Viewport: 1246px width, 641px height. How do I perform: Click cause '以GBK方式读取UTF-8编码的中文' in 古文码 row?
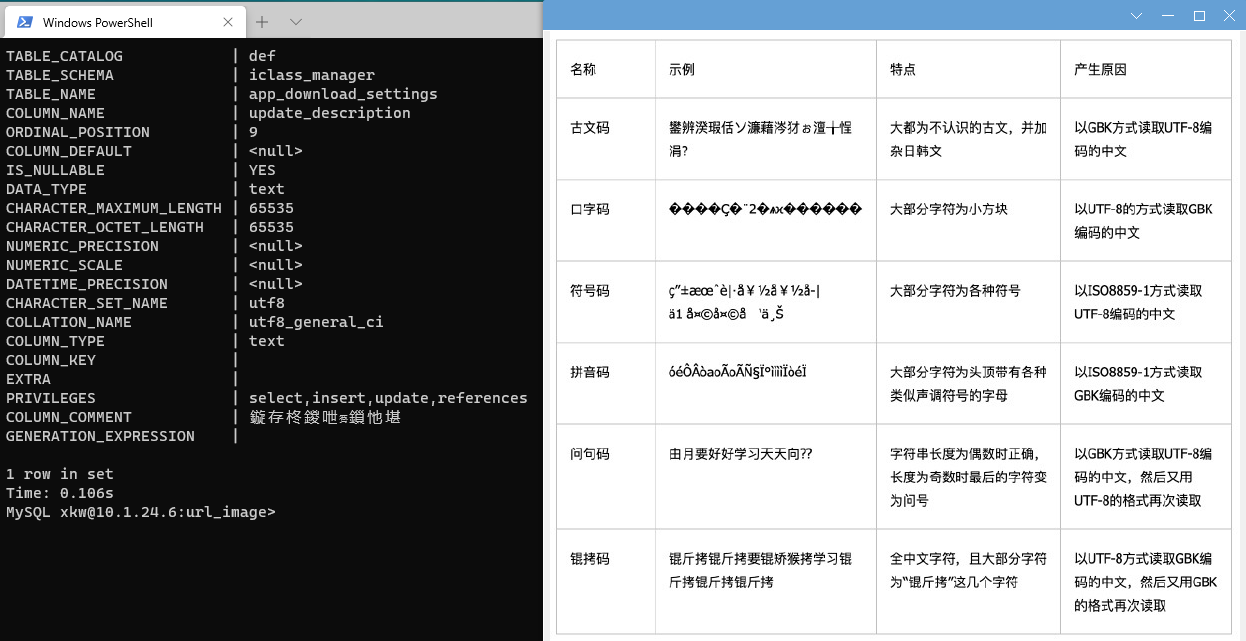[x=1143, y=139]
